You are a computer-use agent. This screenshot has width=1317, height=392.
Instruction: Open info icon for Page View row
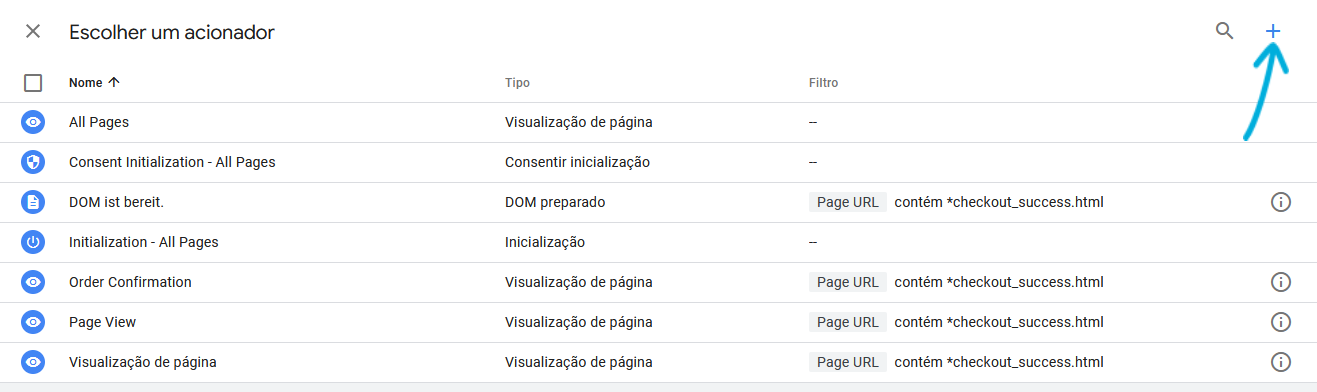[x=1280, y=322]
